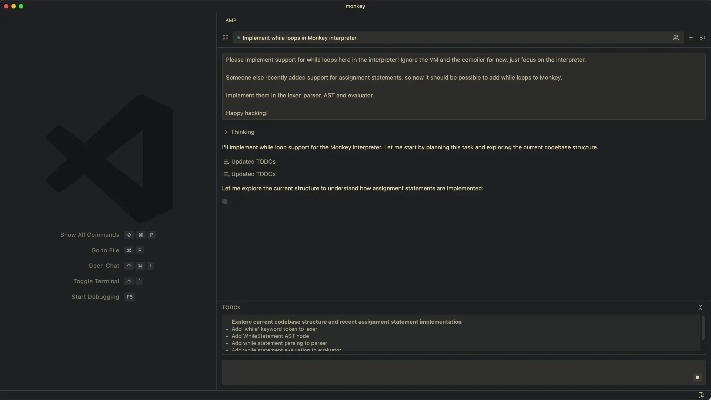Click the 'Happy hacking!' line in the prompt
Viewport: 711px width, 400px height.
pos(246,113)
